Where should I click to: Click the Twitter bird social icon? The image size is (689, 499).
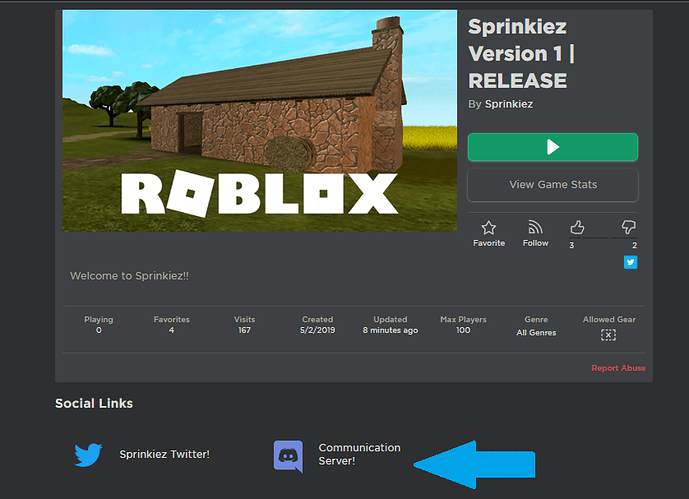[88, 455]
